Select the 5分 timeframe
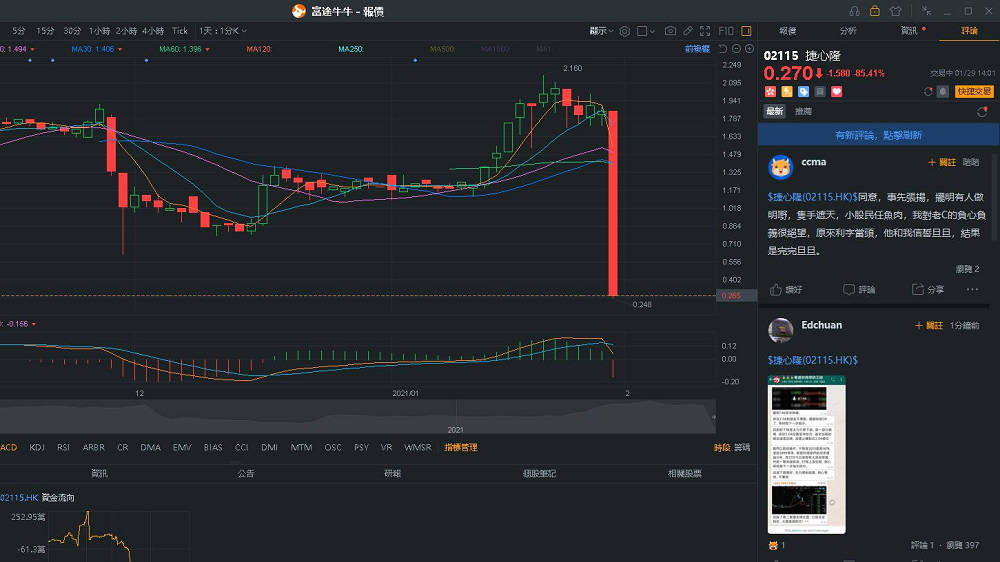This screenshot has width=1000, height=562. coord(19,31)
